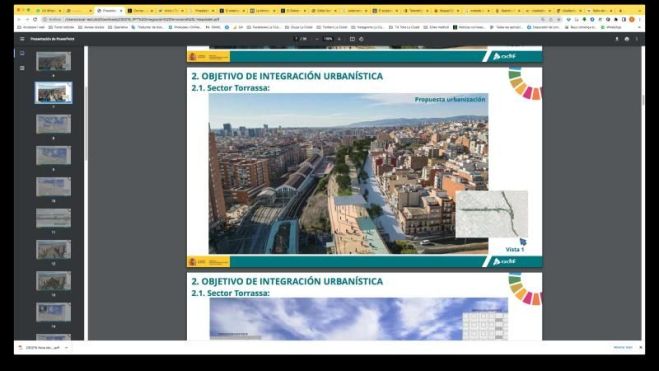Open a new browser tab
Screen dimensions: 659x371
(x=620, y=11)
